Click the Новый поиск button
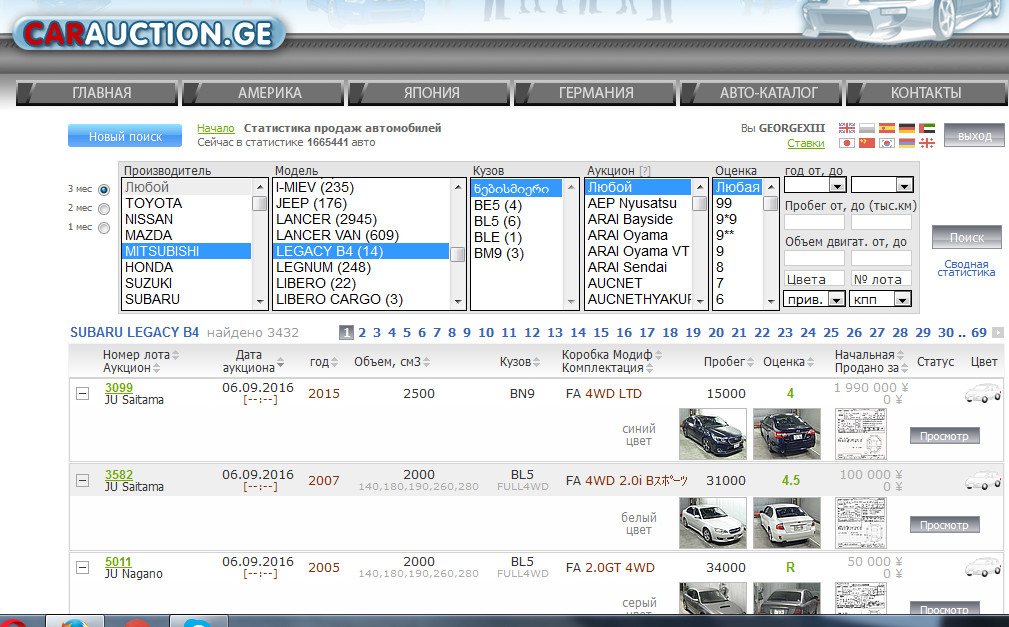The image size is (1009, 627). coord(125,136)
